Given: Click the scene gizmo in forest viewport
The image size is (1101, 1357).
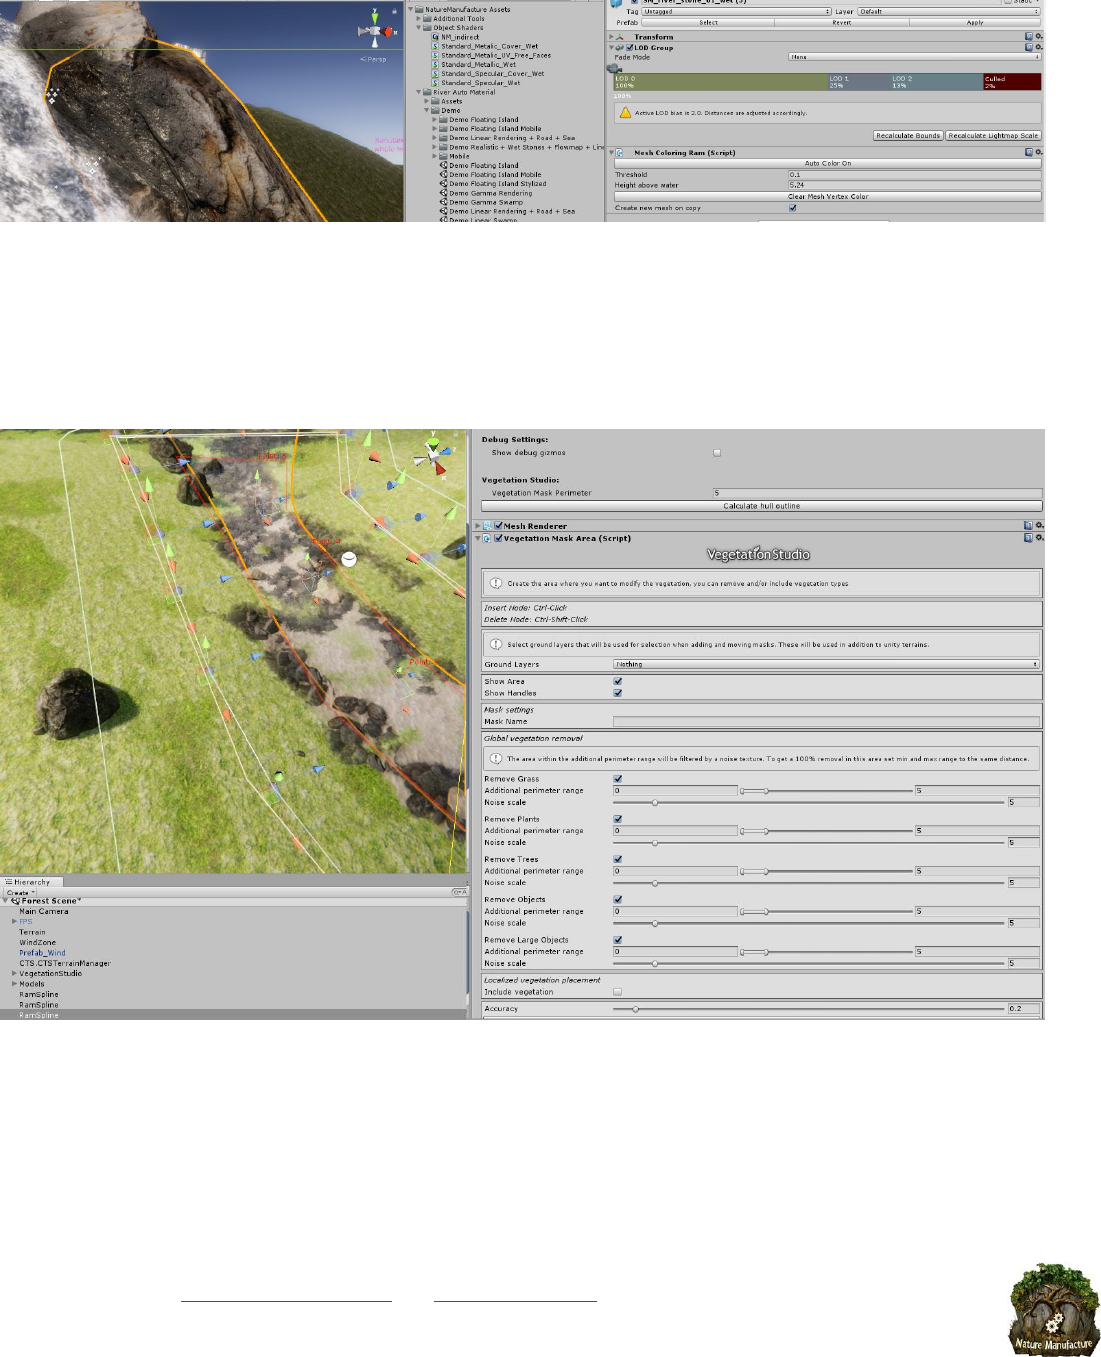Looking at the screenshot, I should point(434,454).
